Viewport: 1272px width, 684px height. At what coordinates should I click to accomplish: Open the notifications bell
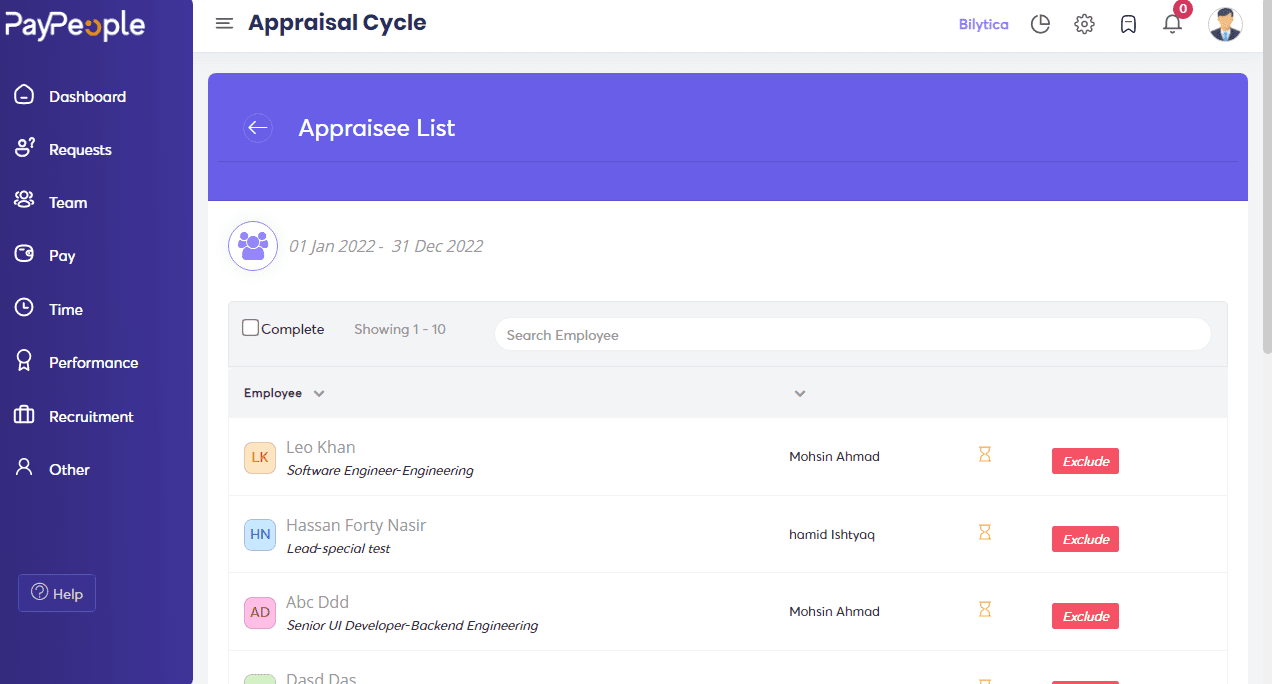click(x=1172, y=24)
